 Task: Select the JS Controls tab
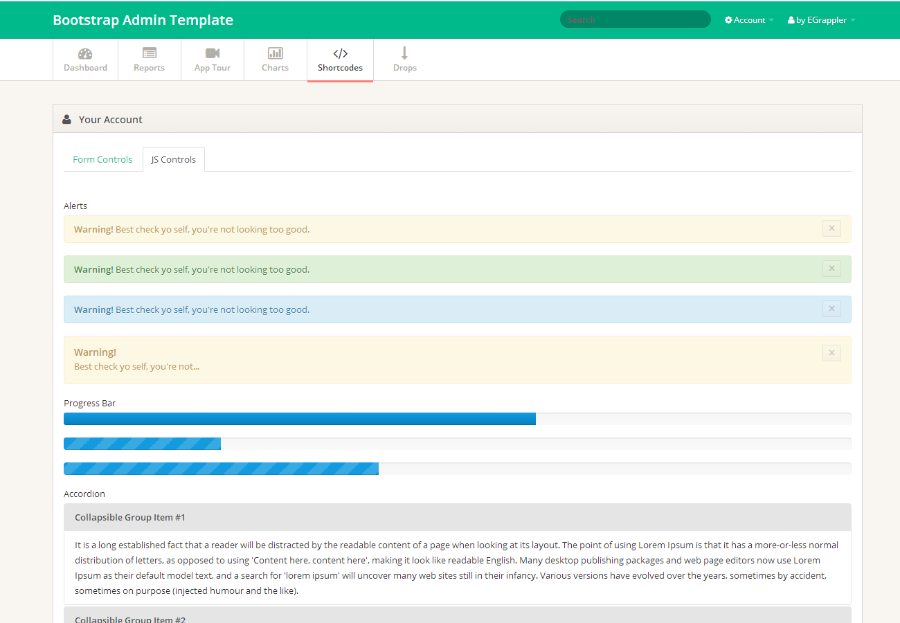coord(173,160)
